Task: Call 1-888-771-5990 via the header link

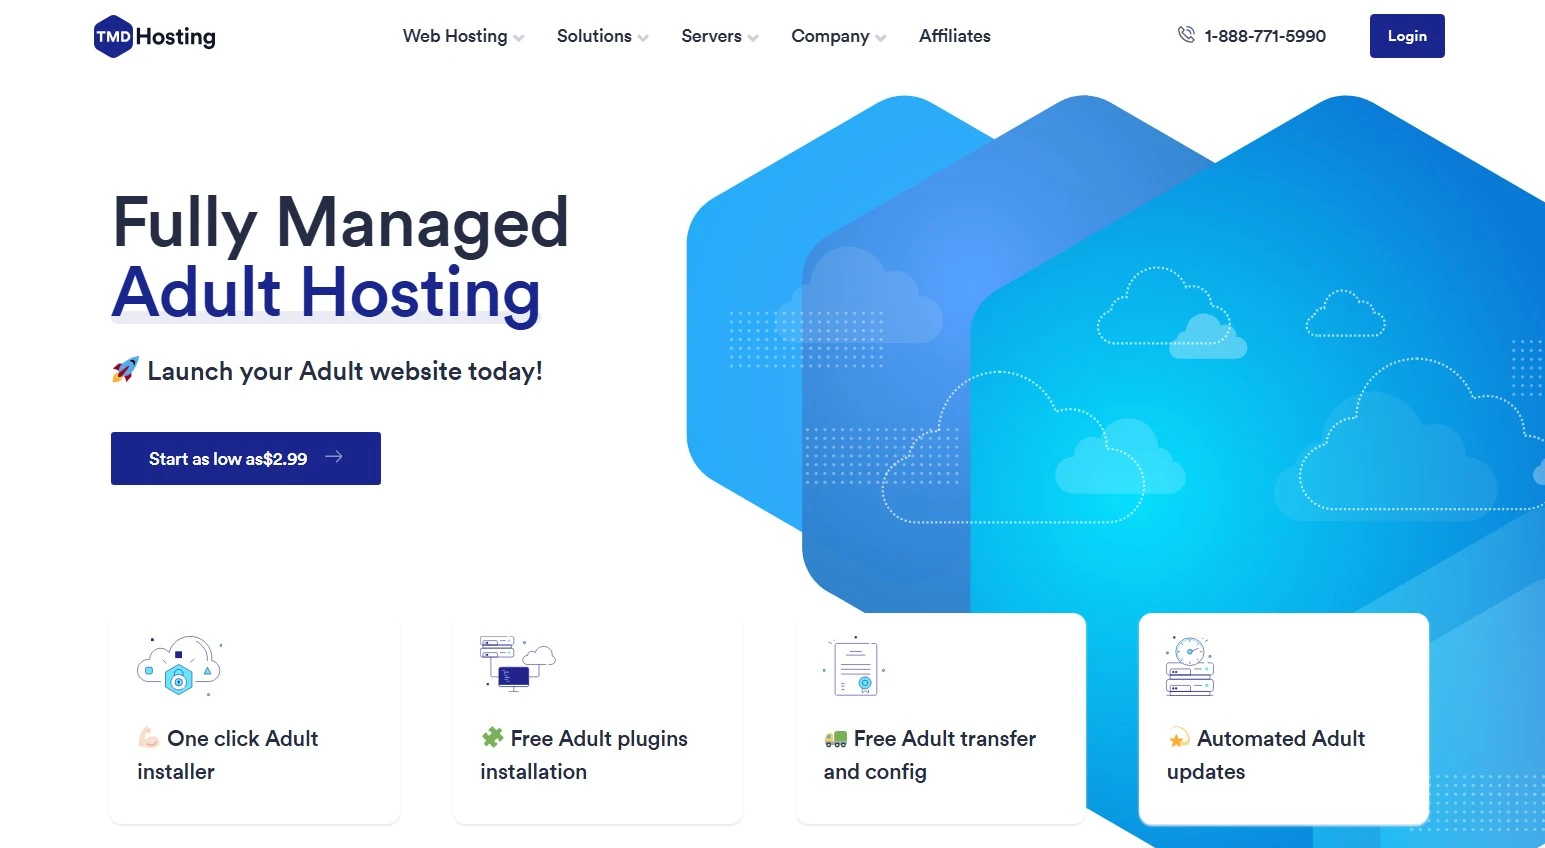Action: (1265, 35)
